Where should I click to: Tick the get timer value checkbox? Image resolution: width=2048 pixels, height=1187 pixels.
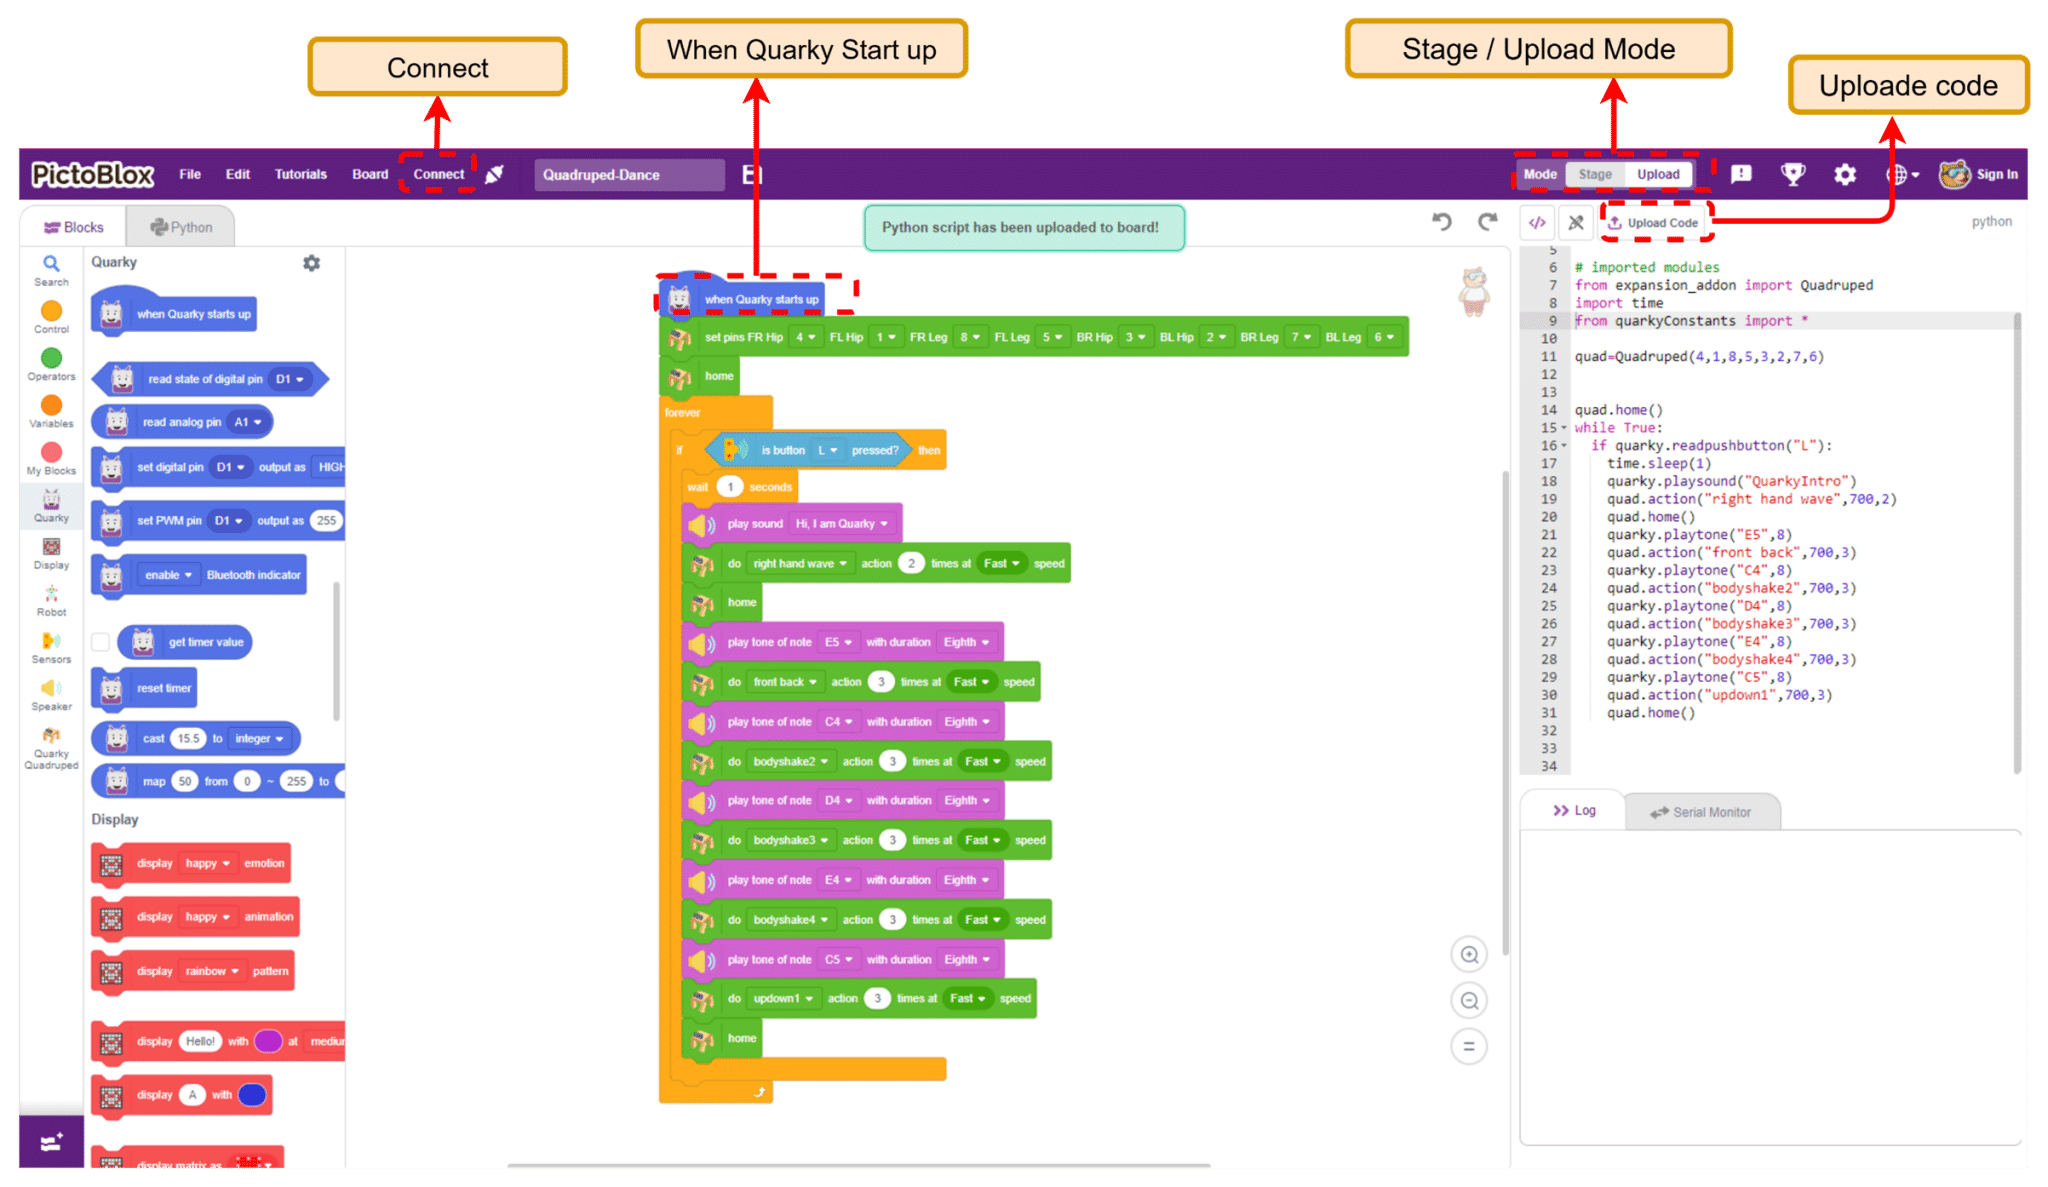coord(100,642)
